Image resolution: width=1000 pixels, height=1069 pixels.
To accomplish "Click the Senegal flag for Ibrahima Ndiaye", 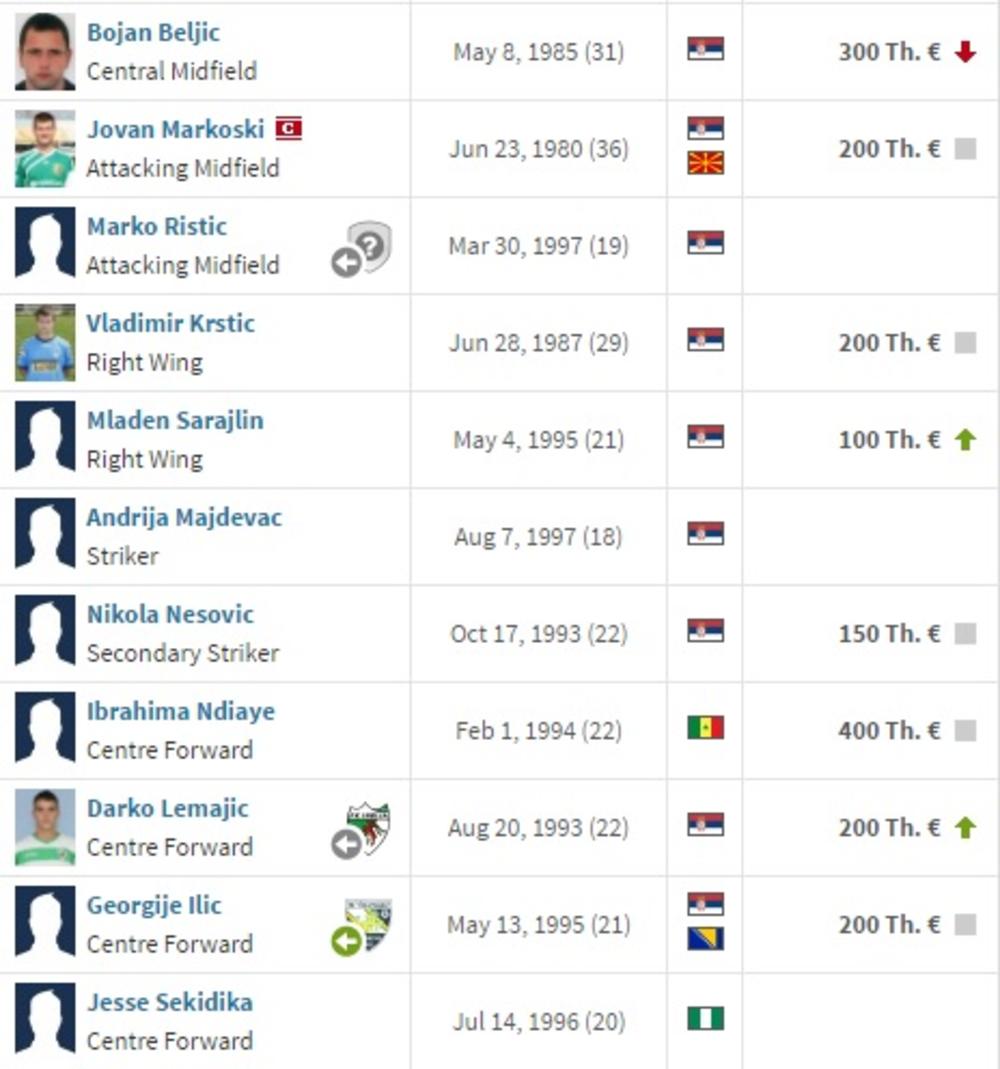I will (705, 728).
